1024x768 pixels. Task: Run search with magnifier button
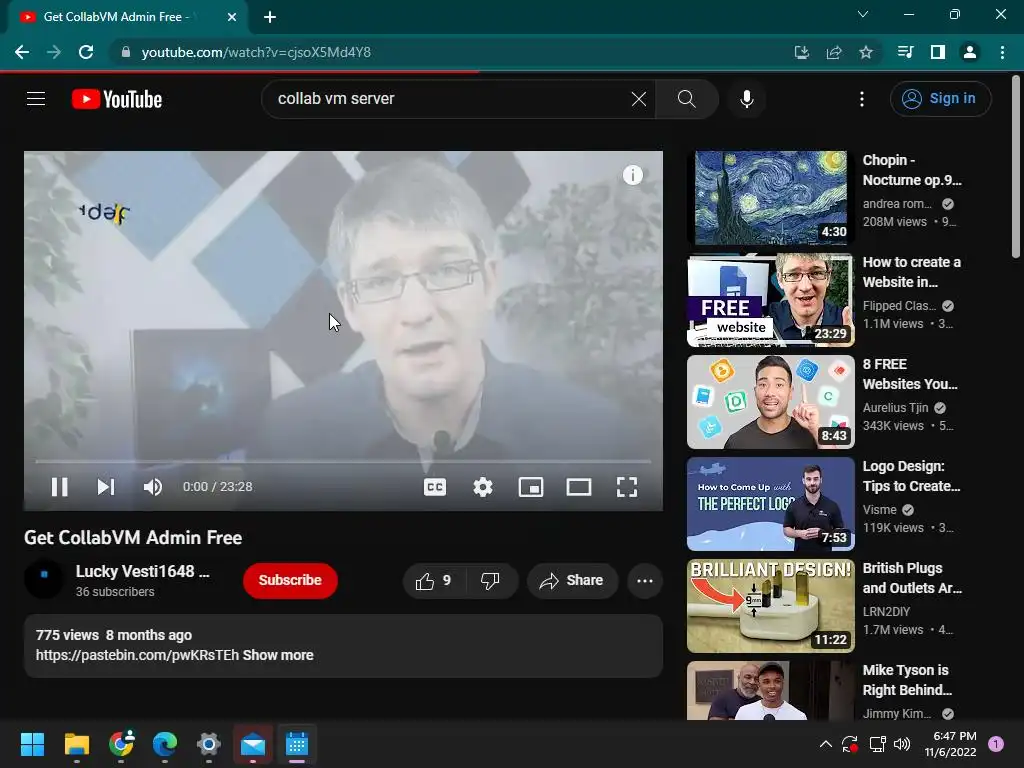[686, 99]
